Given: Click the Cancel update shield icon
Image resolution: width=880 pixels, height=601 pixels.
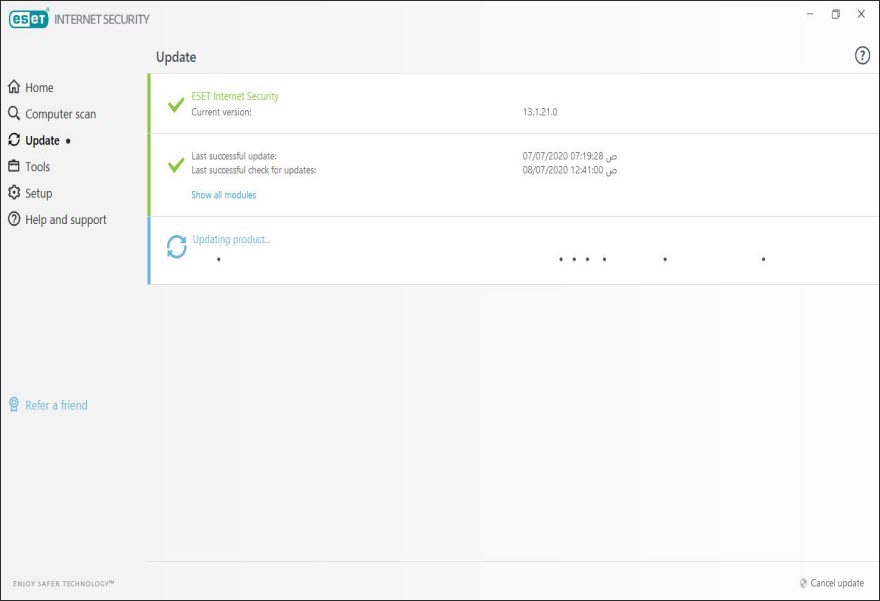Looking at the screenshot, I should 803,583.
